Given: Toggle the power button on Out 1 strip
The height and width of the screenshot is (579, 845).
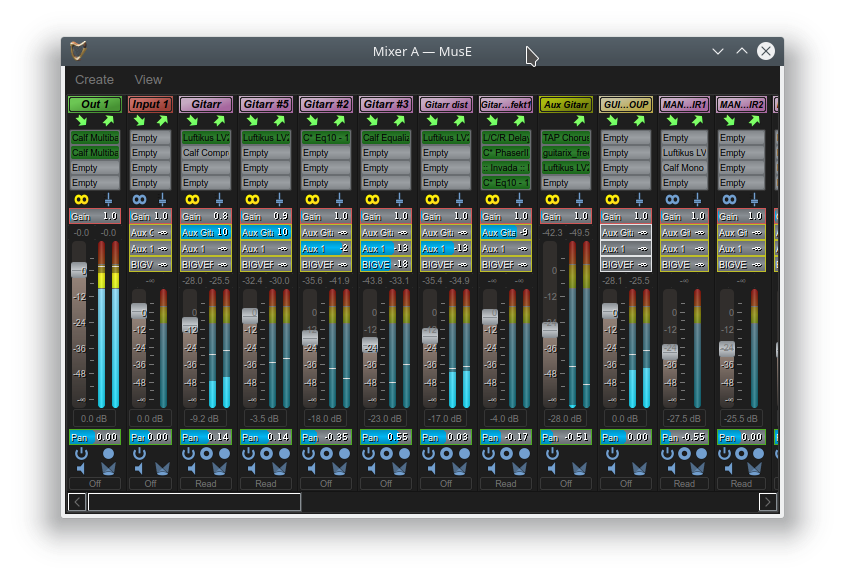Looking at the screenshot, I should (82, 453).
